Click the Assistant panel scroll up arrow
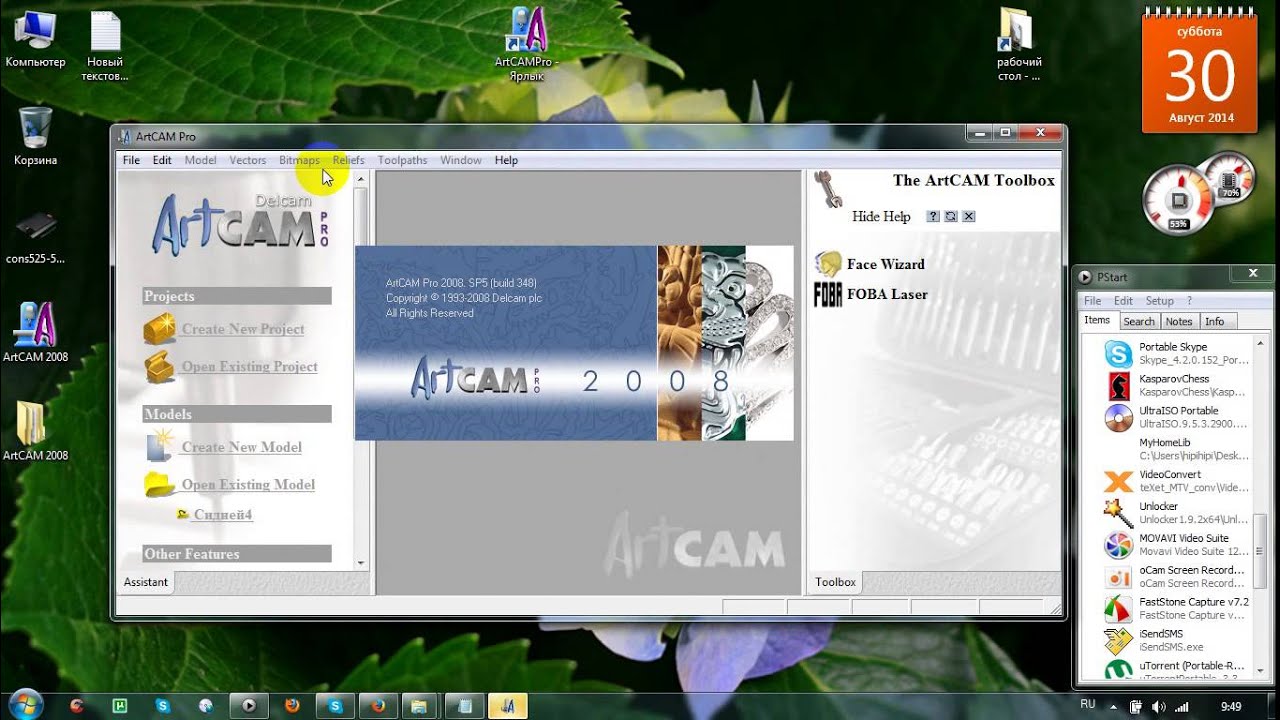Screen dimensions: 1280x720 click(361, 178)
